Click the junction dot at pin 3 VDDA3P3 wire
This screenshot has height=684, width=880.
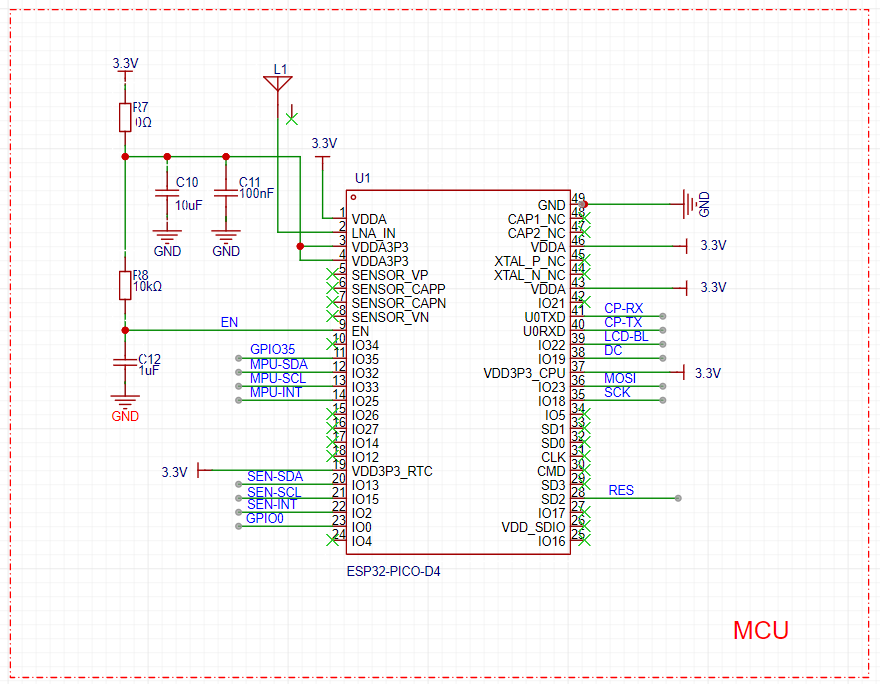coord(300,246)
